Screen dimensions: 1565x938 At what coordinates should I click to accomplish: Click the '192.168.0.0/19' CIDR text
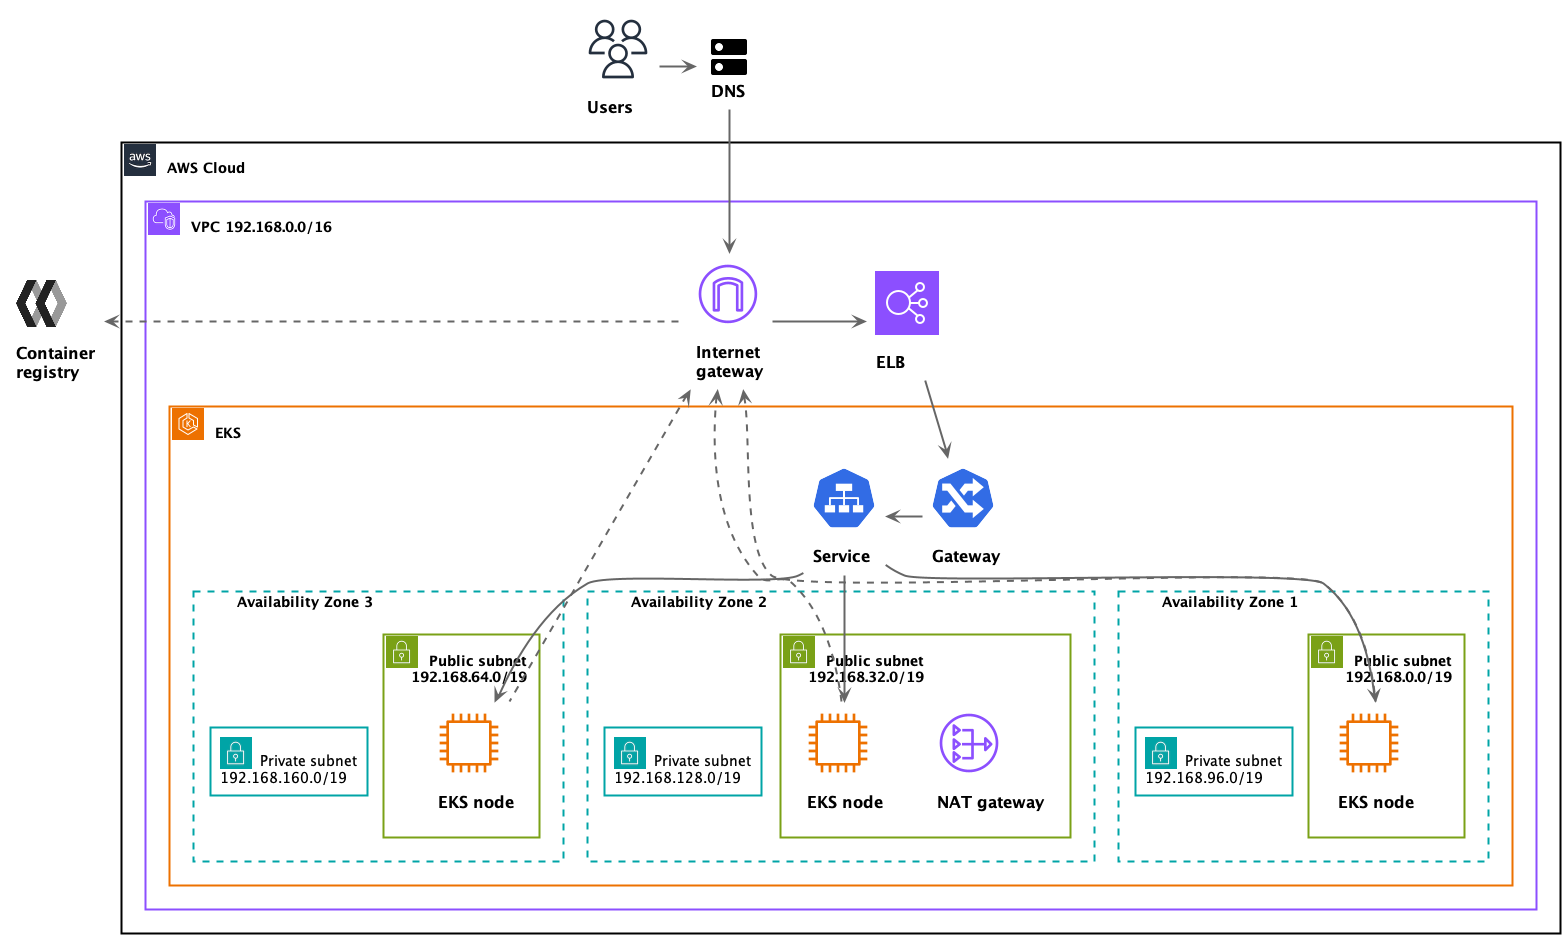click(1399, 677)
